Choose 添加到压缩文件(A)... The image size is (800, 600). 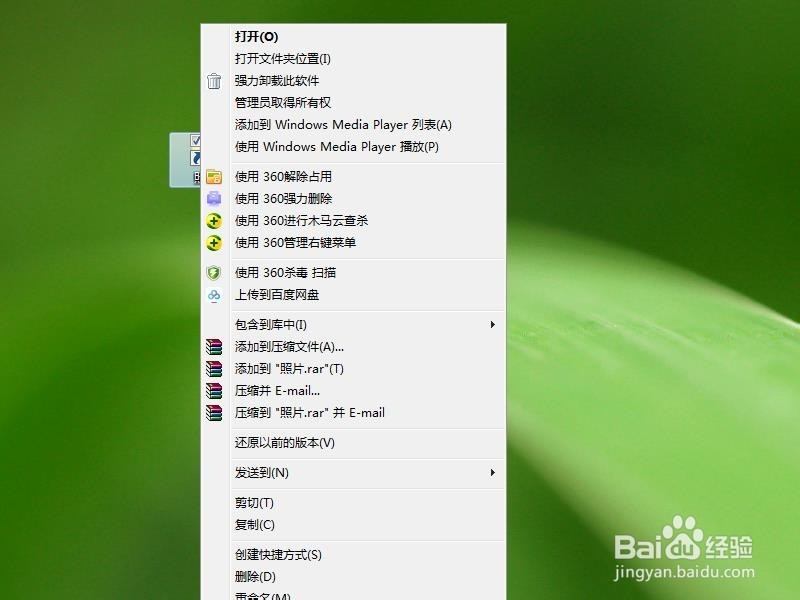tap(353, 347)
